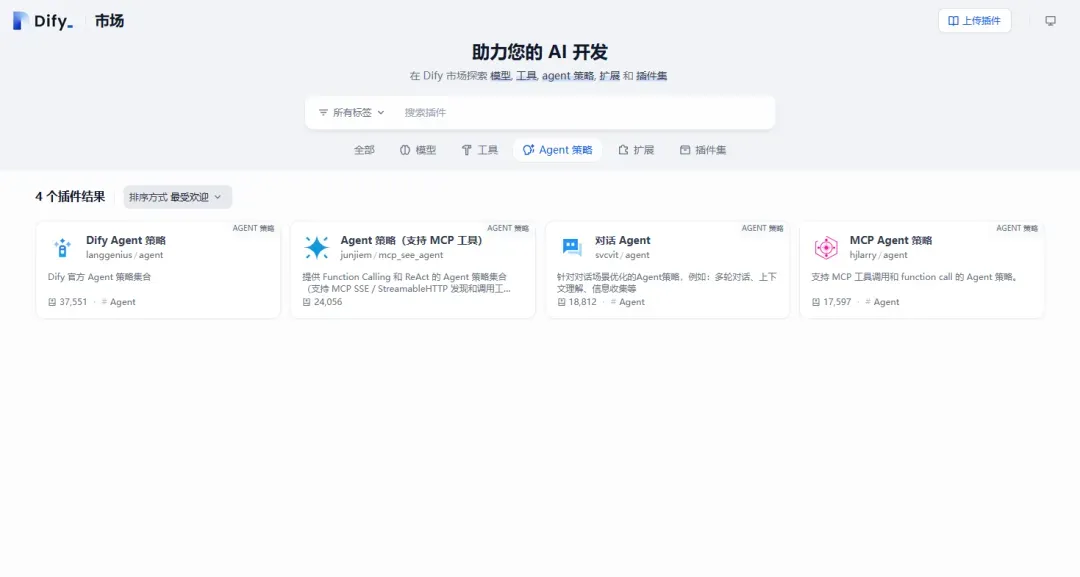Open the blue star mcp_see_agent icon
This screenshot has height=577, width=1080.
(x=317, y=247)
